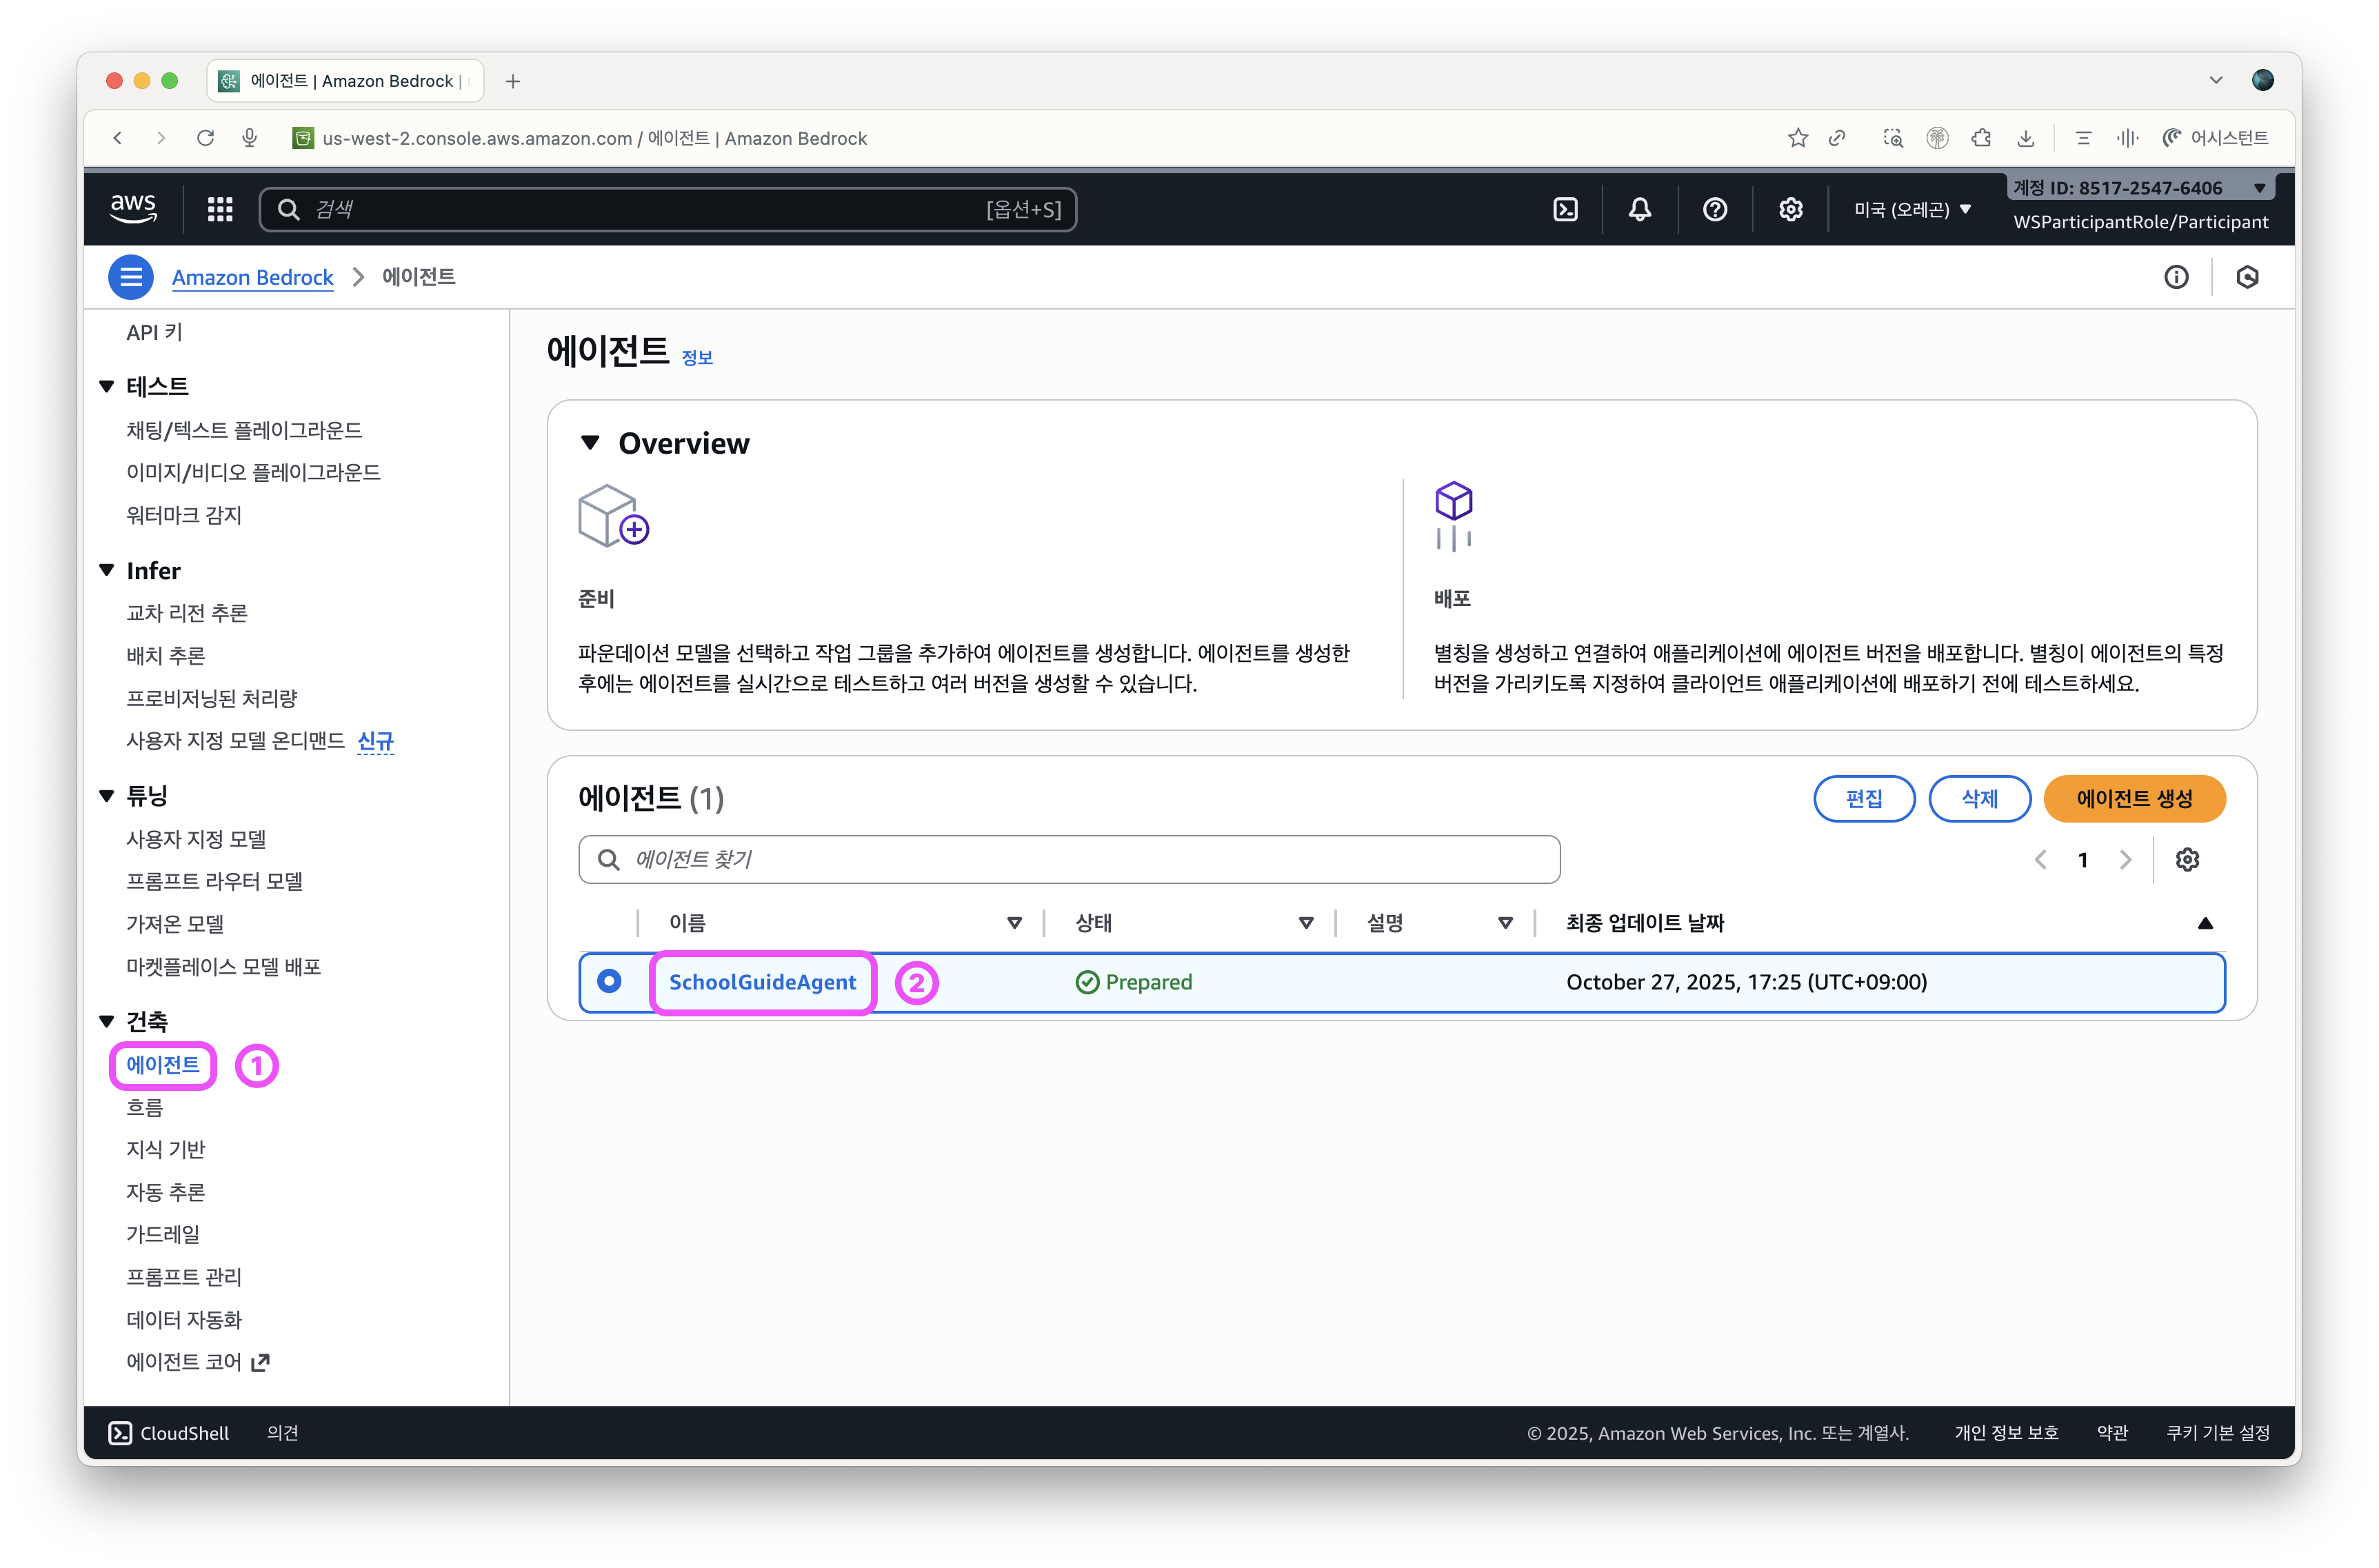
Task: Go to next page of agents table
Action: 2125,859
